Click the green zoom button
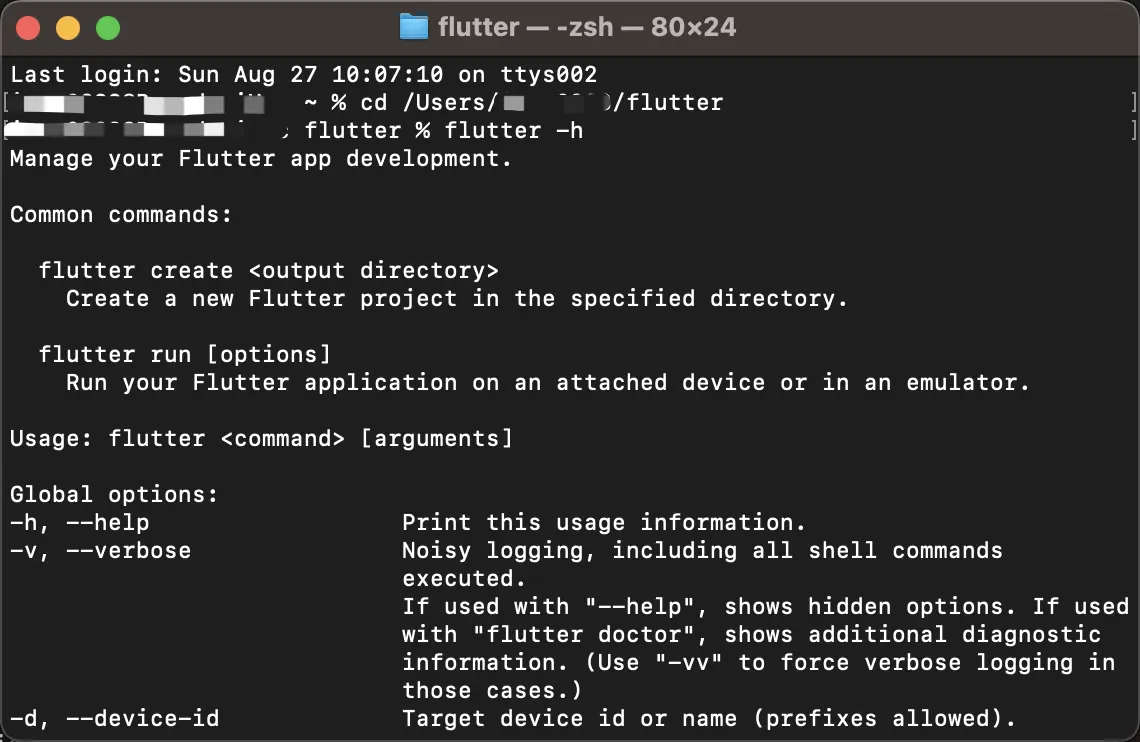1140x742 pixels. (x=108, y=28)
